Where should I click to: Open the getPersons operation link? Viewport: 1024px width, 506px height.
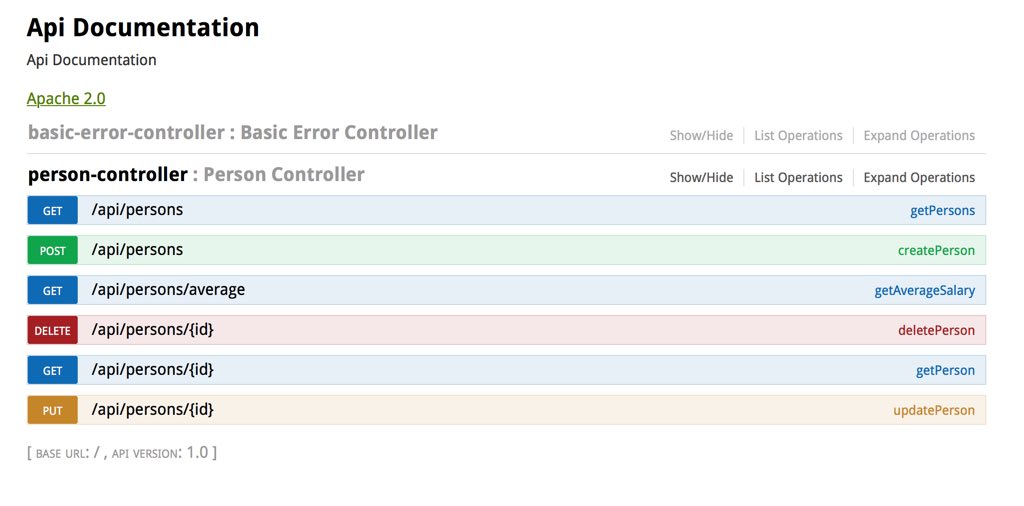942,211
